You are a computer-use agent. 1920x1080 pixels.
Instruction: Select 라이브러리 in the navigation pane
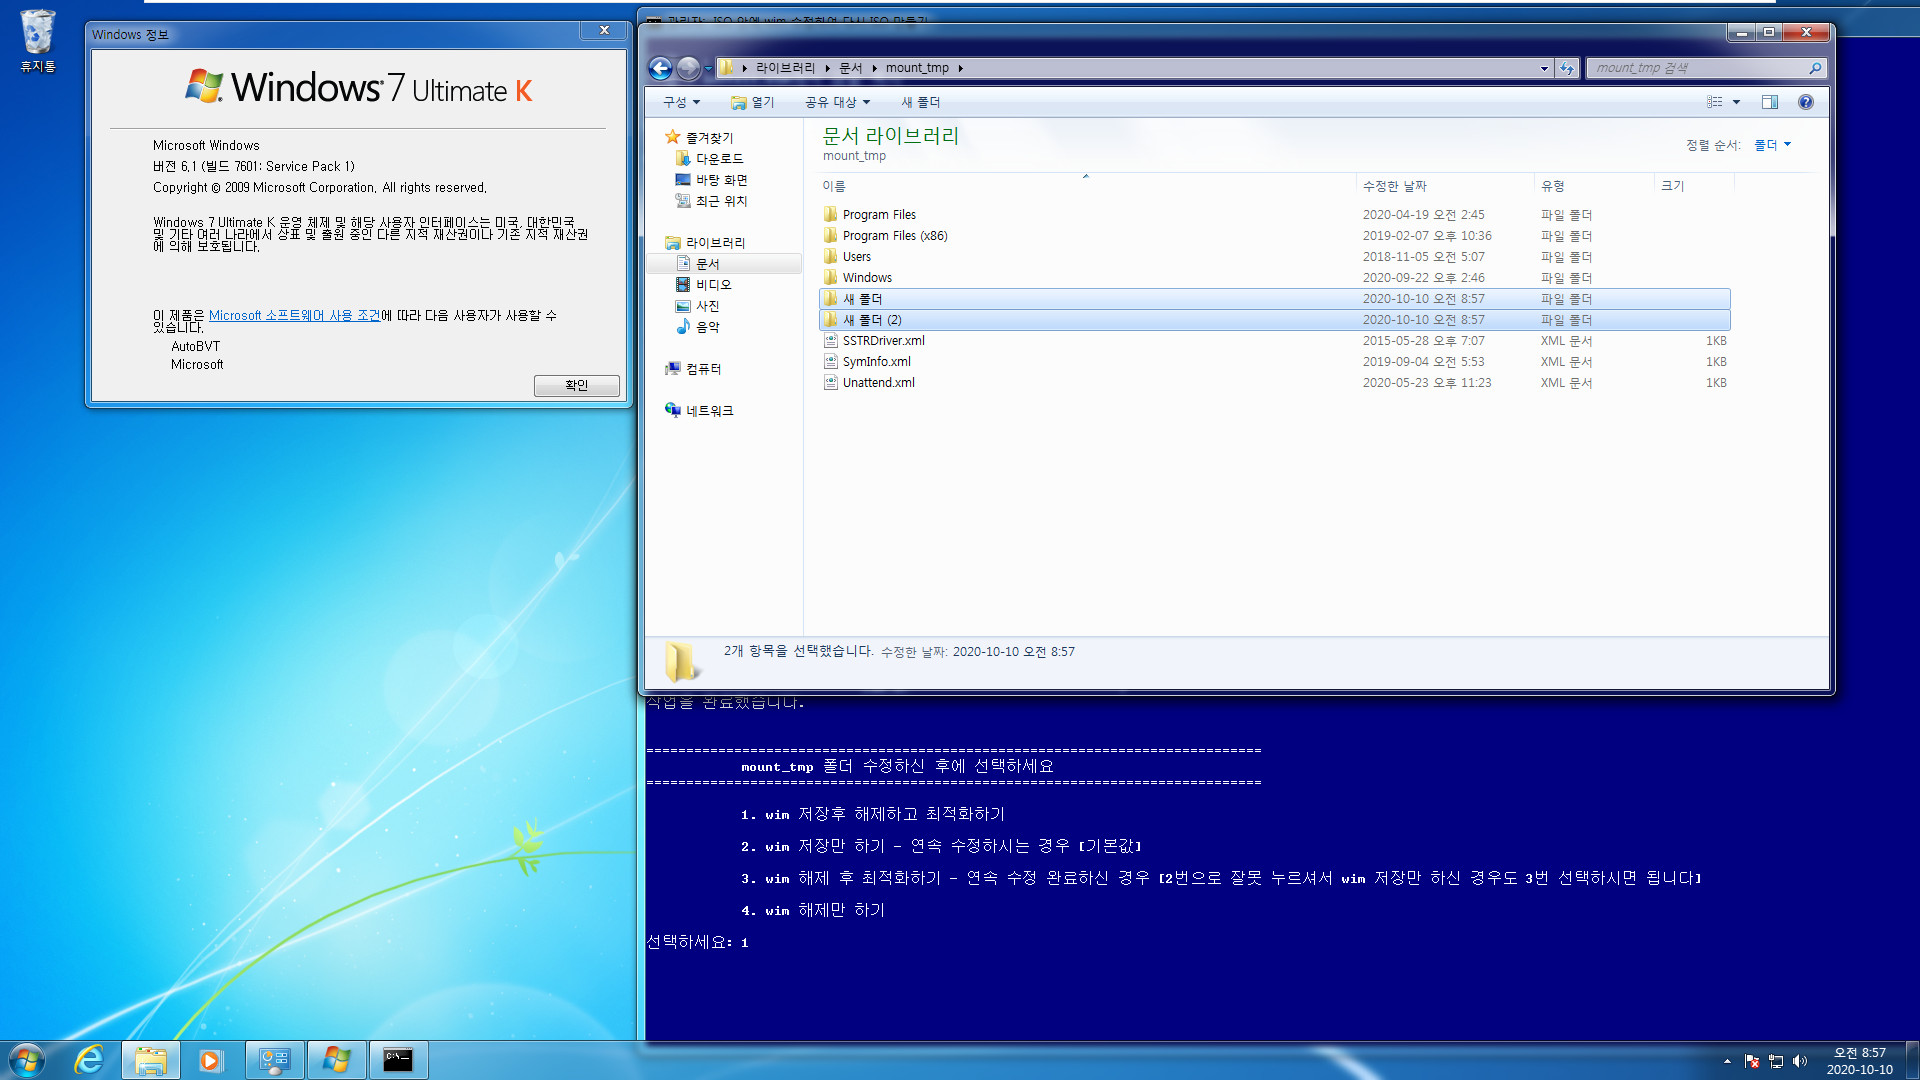tap(715, 243)
